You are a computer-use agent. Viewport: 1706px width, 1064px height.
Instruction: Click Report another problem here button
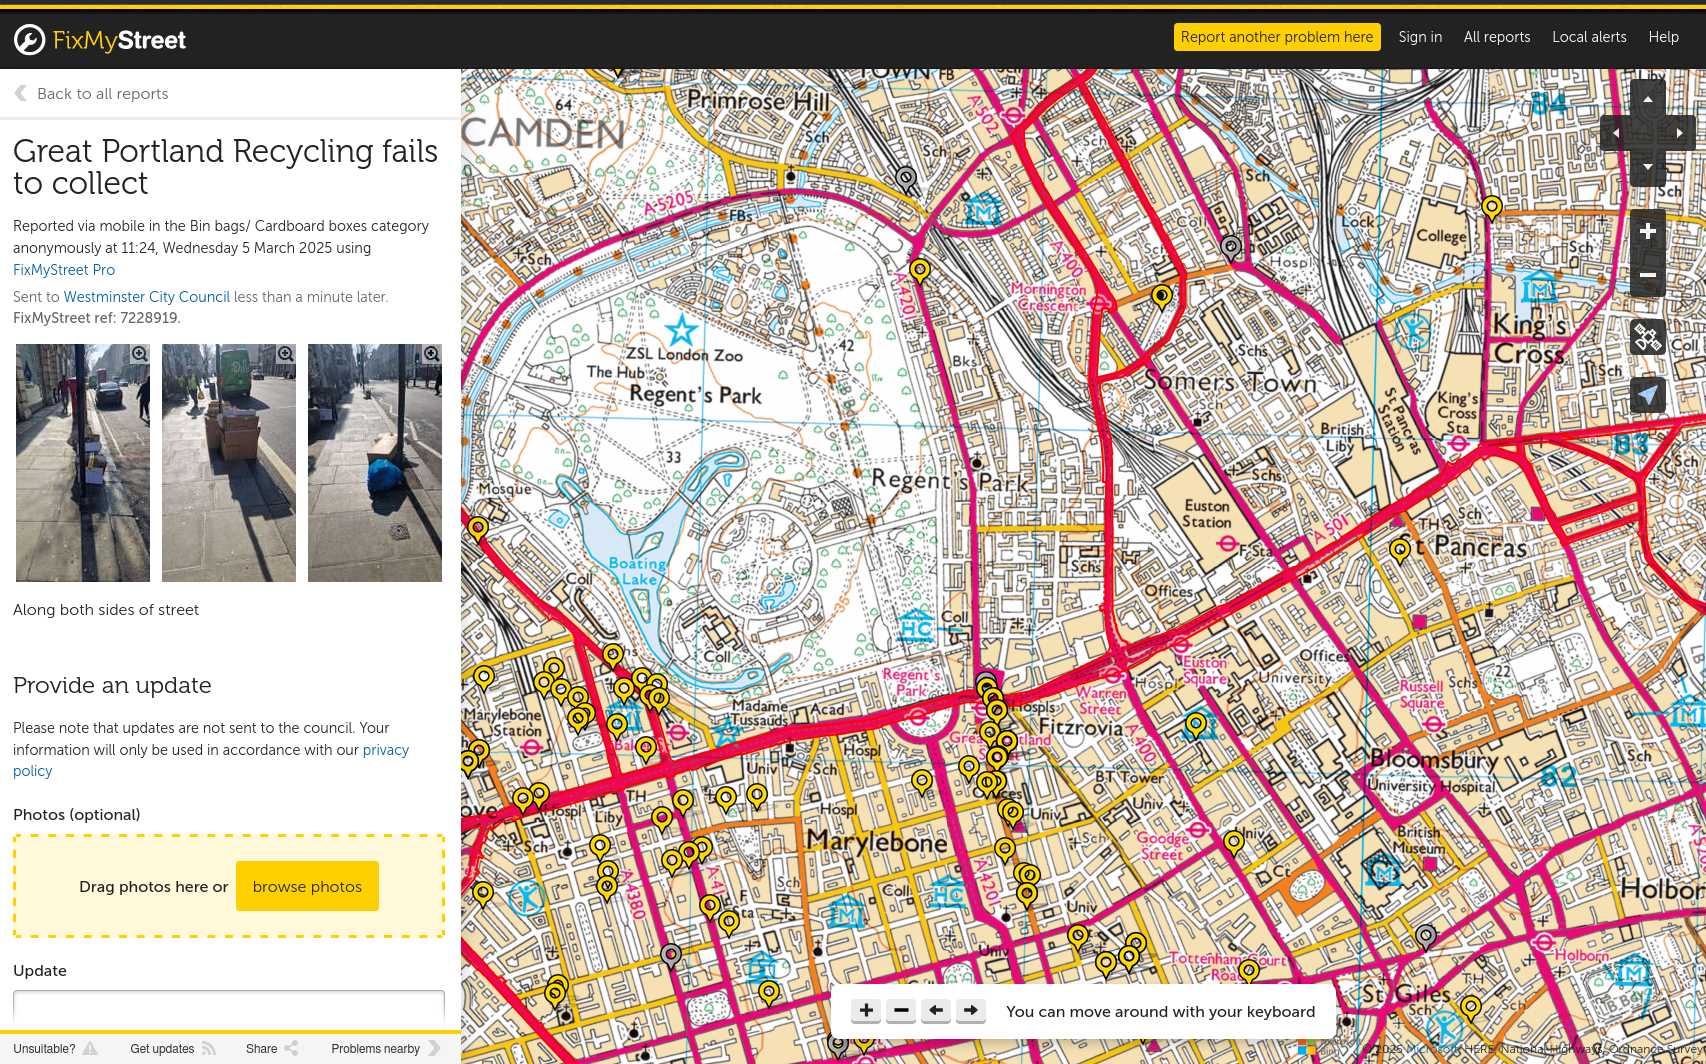pyautogui.click(x=1277, y=37)
